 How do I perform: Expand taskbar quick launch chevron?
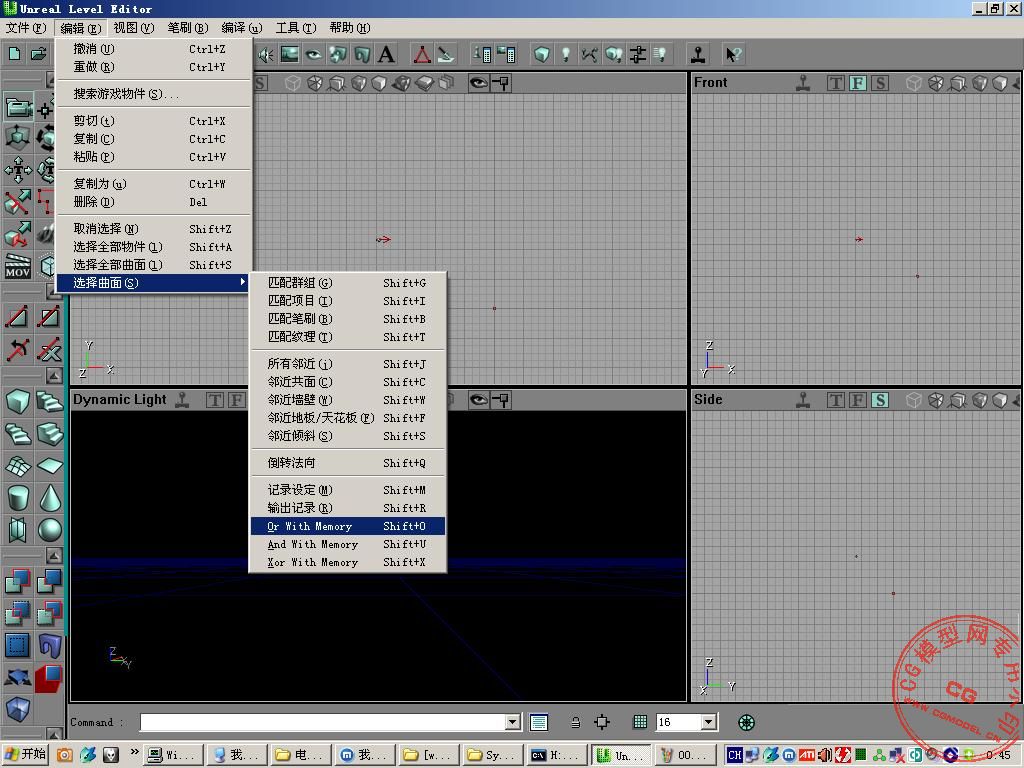coord(134,752)
